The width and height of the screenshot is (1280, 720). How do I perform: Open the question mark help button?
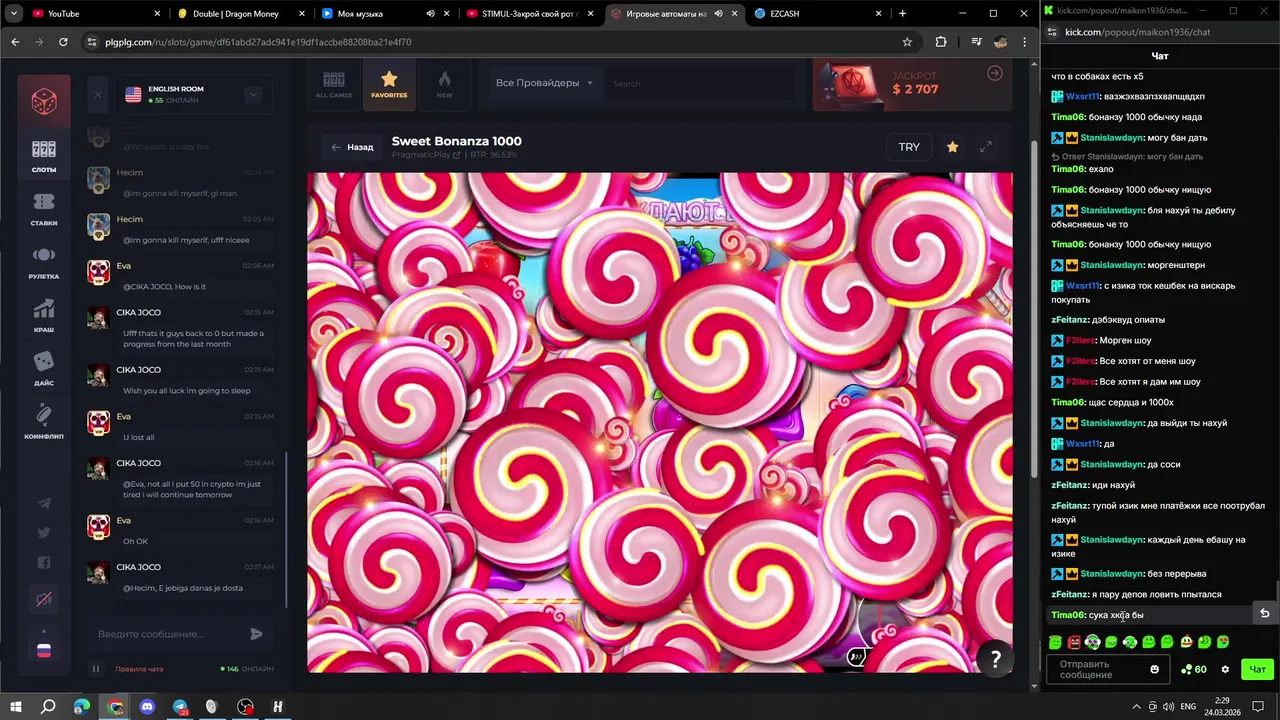[x=995, y=659]
